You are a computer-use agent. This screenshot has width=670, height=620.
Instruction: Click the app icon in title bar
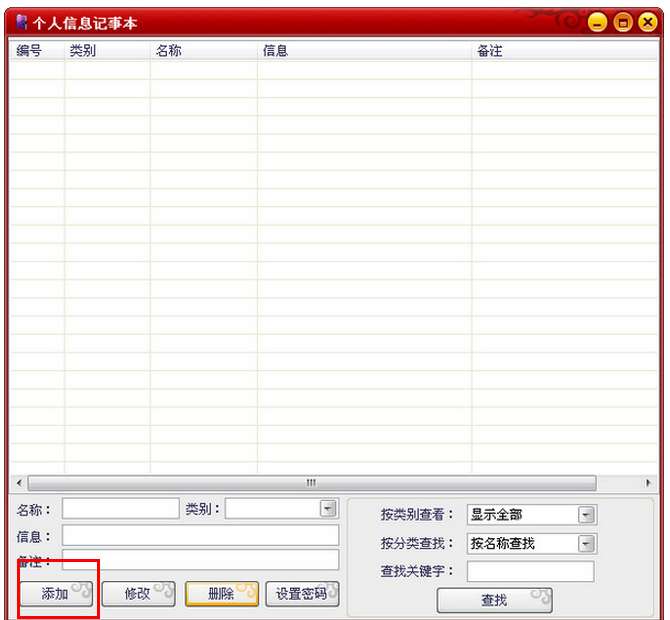[21, 22]
